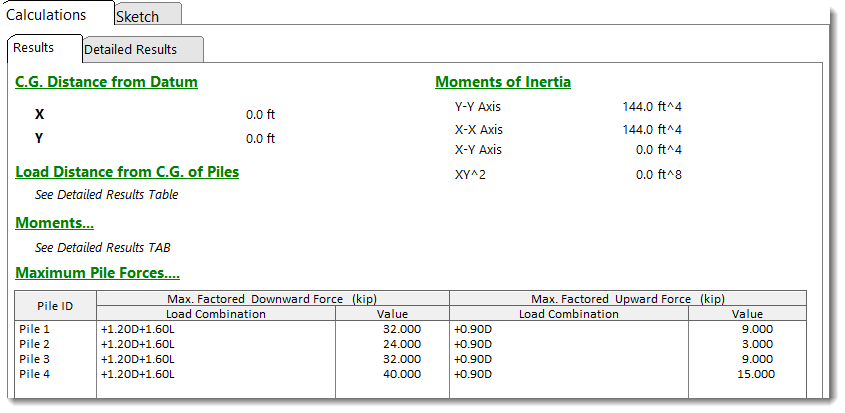Select the Results sub-tab
This screenshot has width=845, height=413.
pos(33,48)
